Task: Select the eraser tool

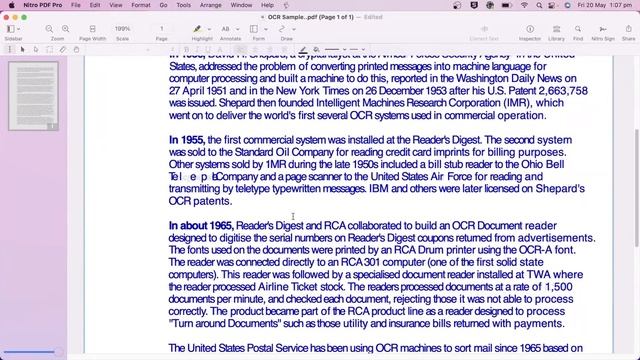Action: [x=62, y=49]
